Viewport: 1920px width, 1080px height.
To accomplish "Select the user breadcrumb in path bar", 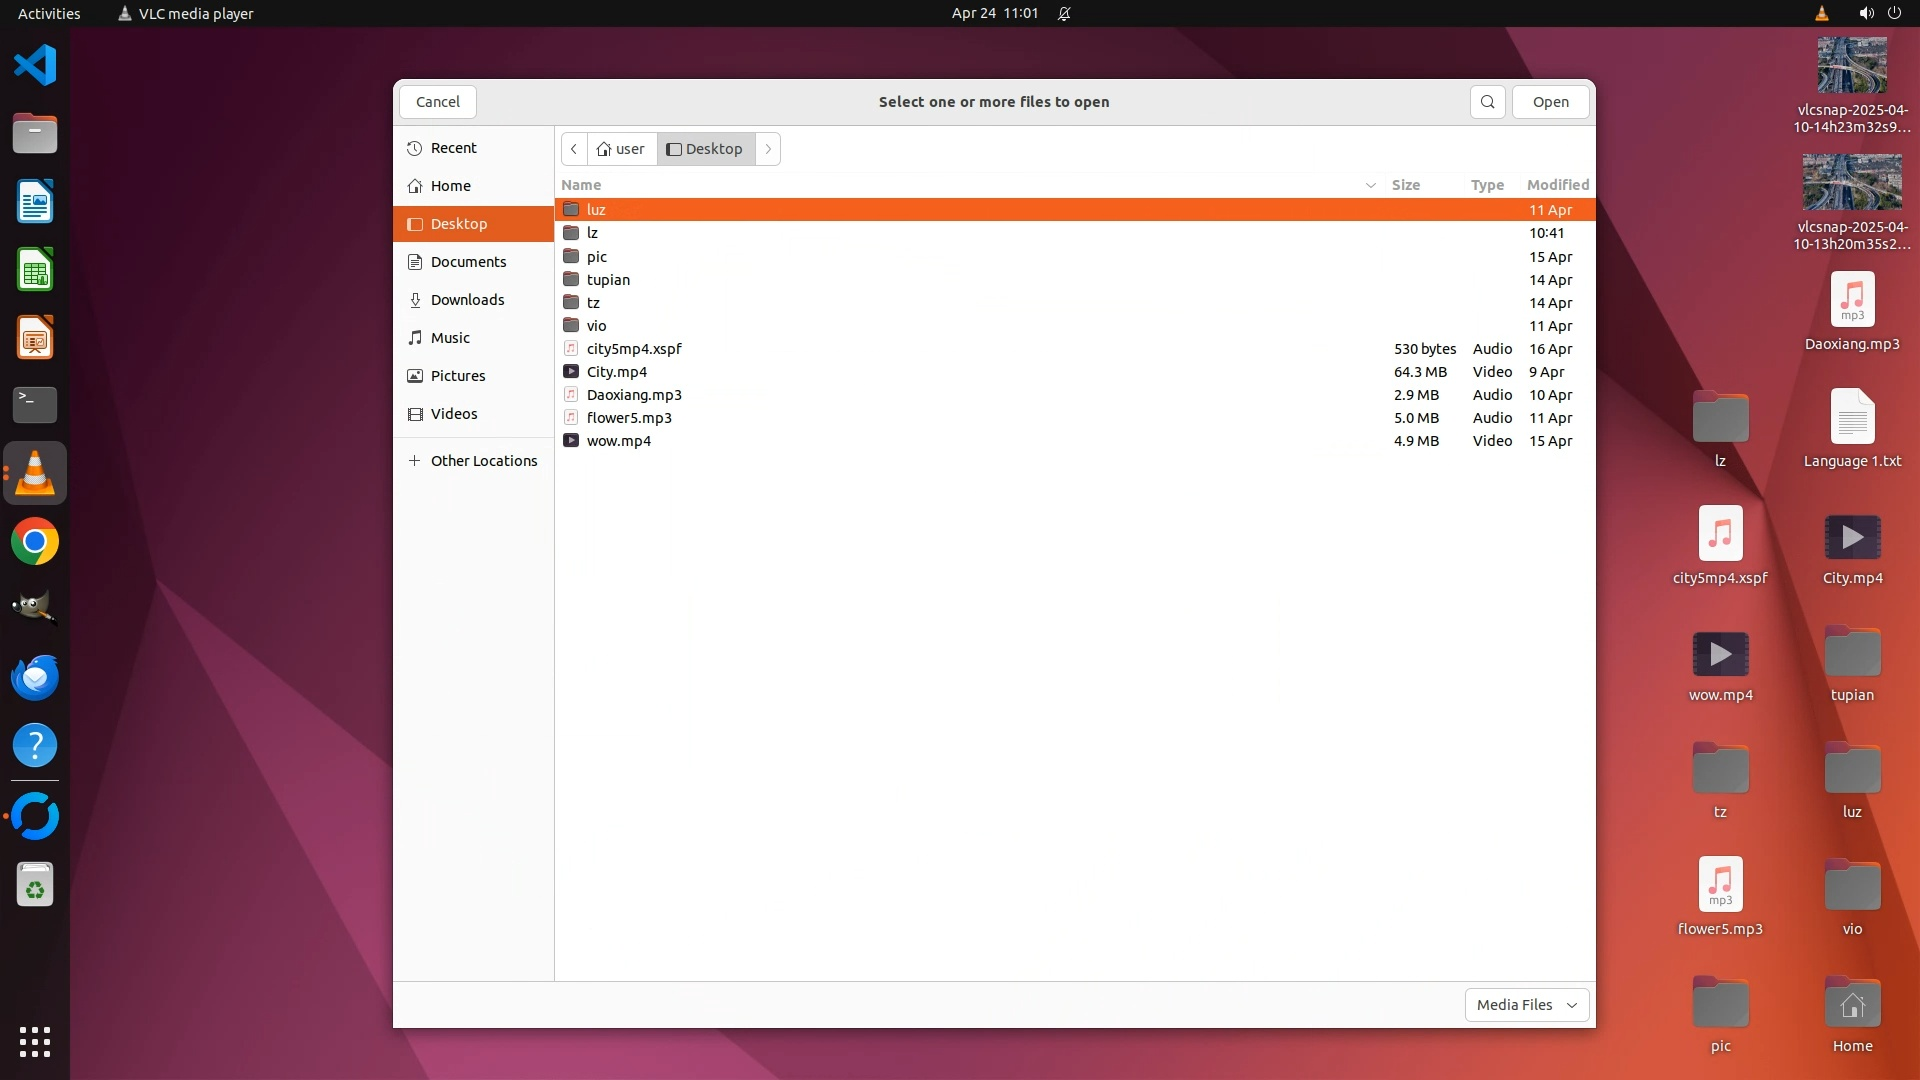I will (x=621, y=149).
